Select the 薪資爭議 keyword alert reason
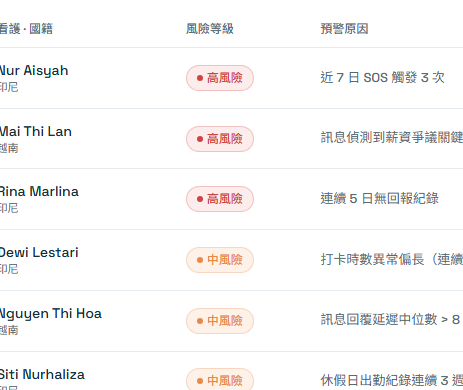Viewport: 463px width, 390px height. [x=392, y=137]
